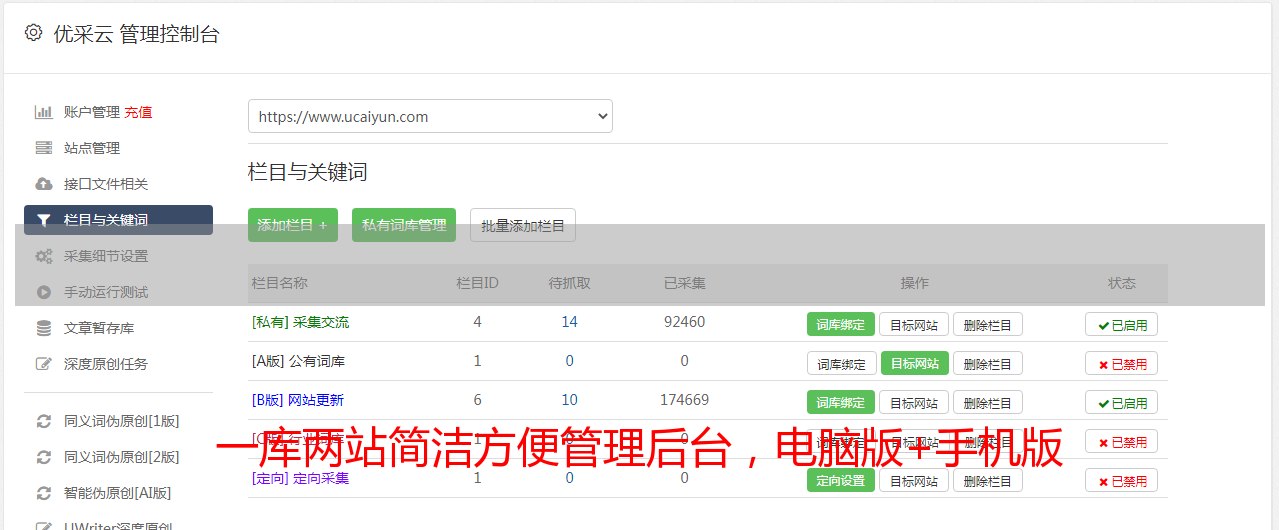Open 同义词伪原创[2版] in the sidebar
The image size is (1279, 530).
pyautogui.click(x=121, y=457)
